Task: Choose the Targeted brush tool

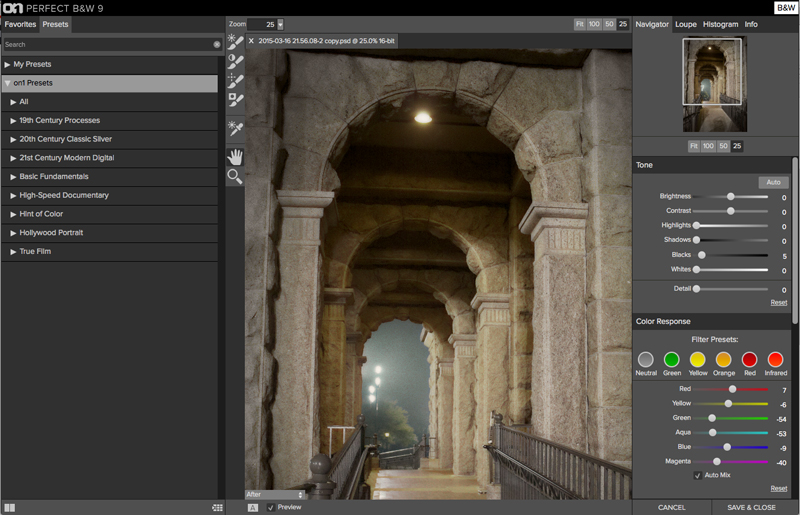Action: coord(235,80)
